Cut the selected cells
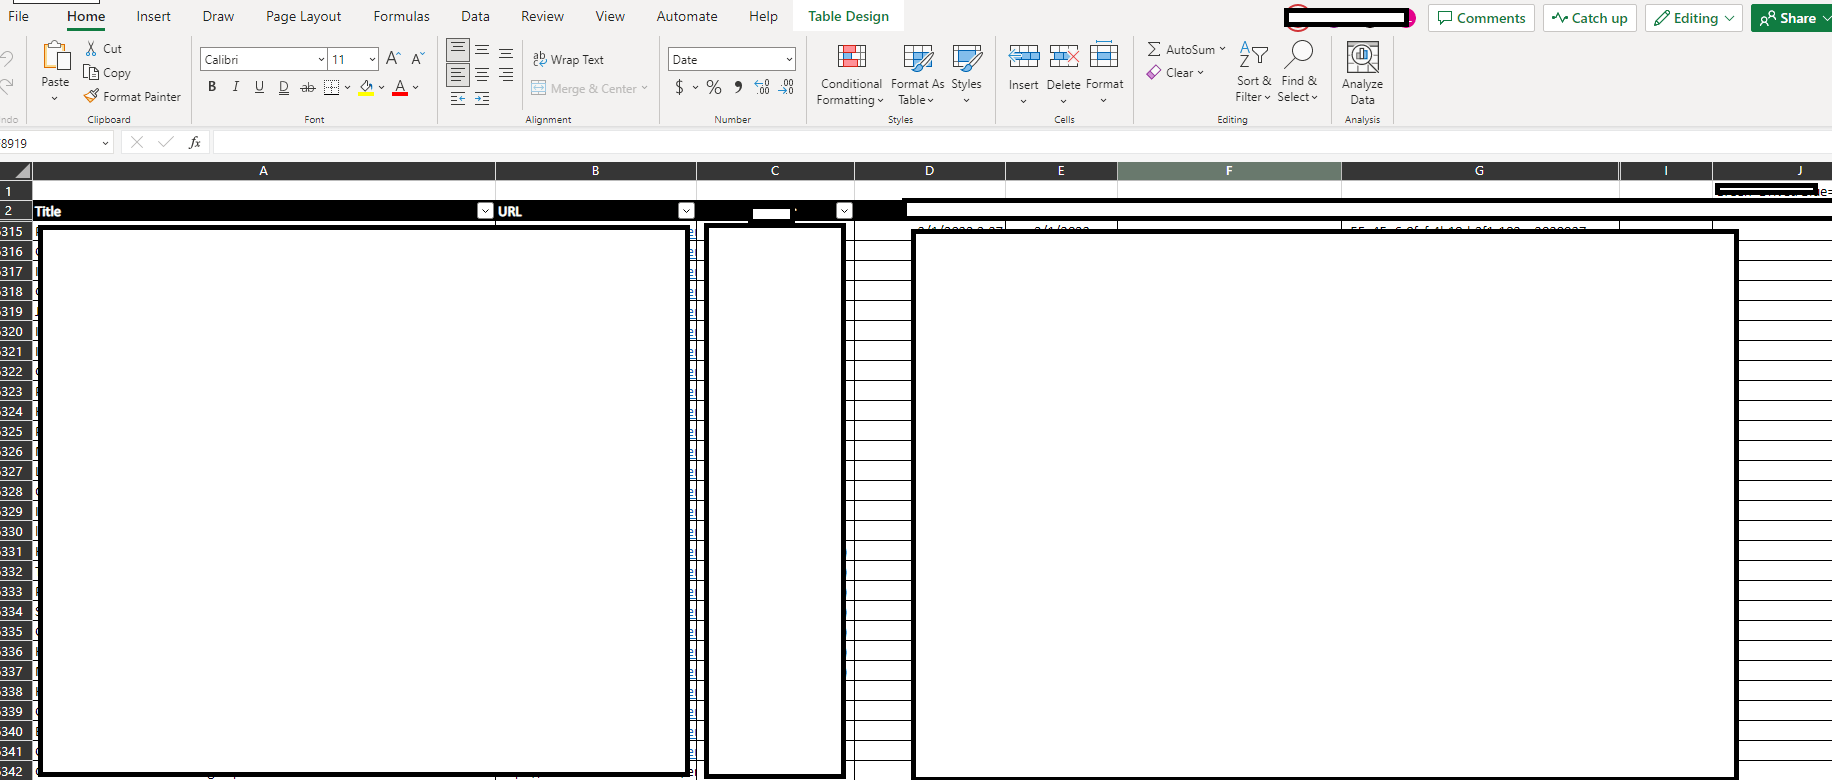The width and height of the screenshot is (1832, 780). (x=104, y=48)
